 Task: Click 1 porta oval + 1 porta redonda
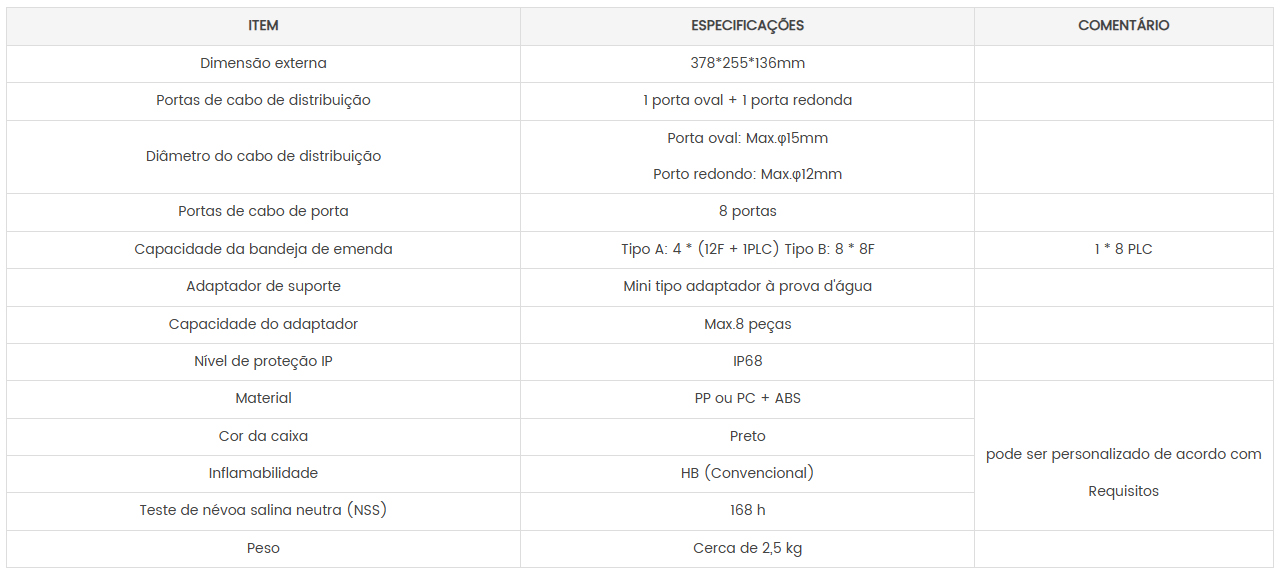point(747,100)
